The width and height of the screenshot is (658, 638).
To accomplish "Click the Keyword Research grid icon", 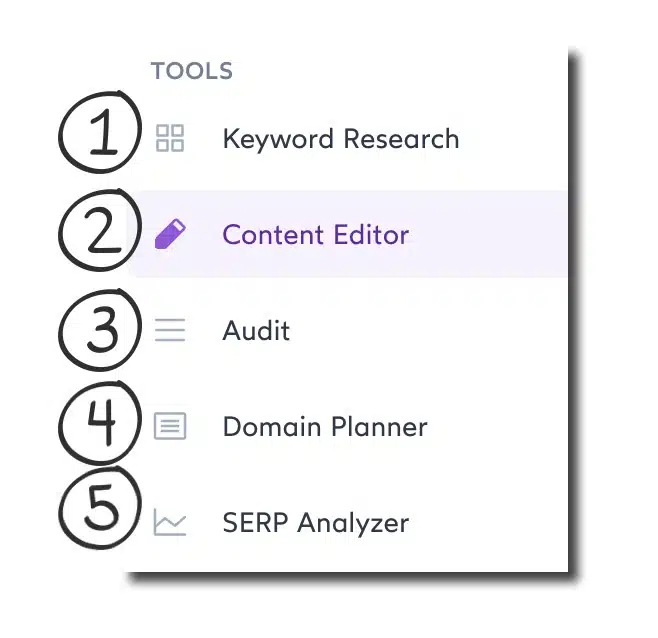I will (170, 138).
